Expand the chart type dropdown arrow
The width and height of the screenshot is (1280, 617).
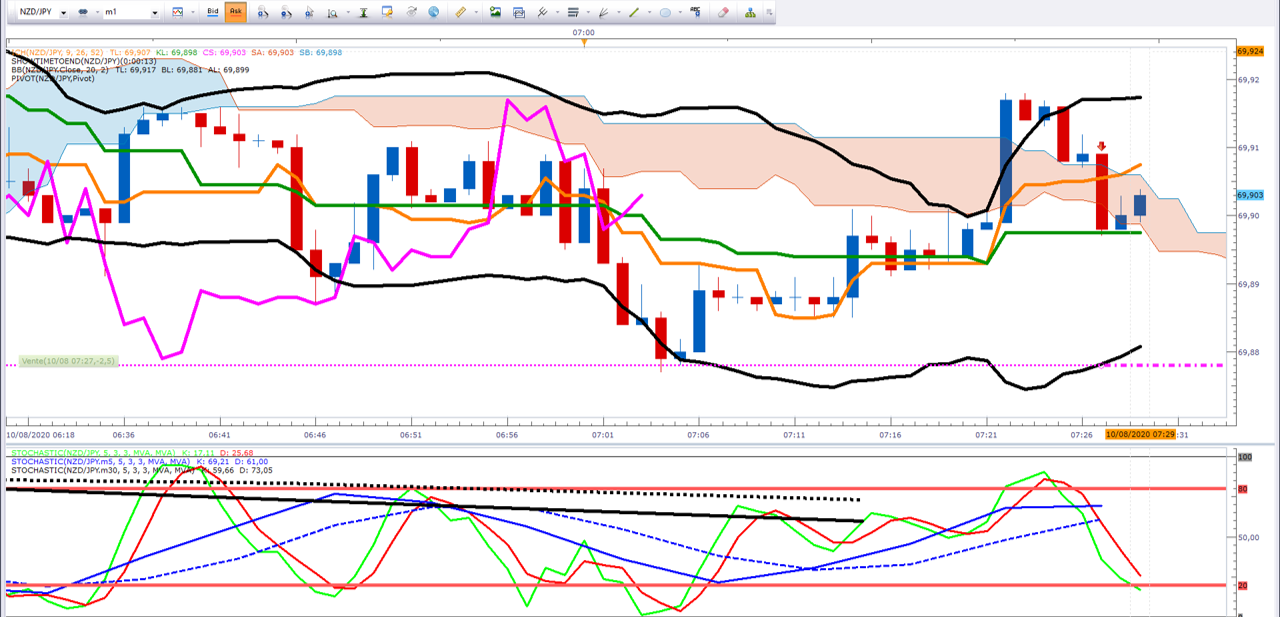click(x=193, y=12)
